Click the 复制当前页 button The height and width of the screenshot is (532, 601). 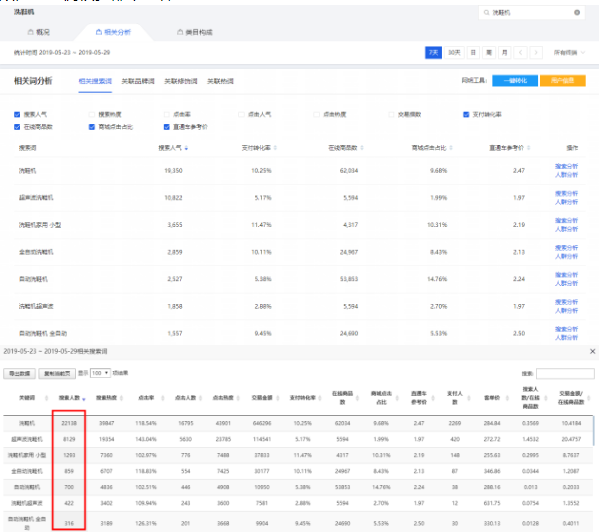(57, 373)
